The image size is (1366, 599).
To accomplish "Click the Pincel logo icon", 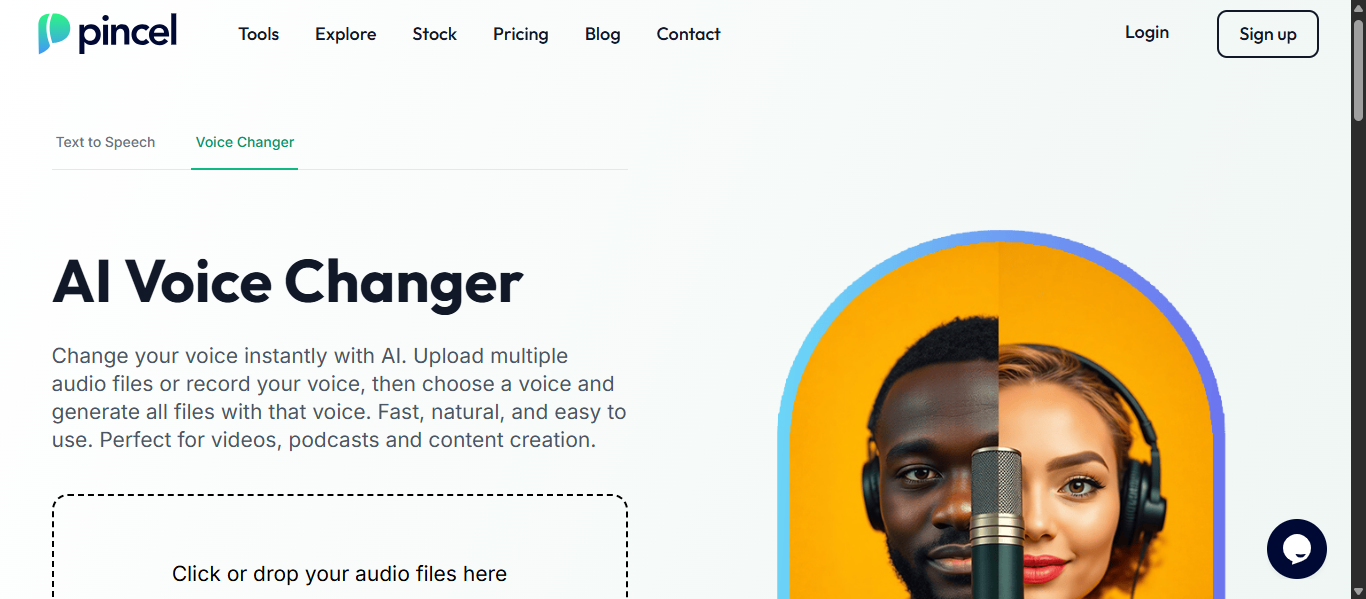I will [54, 33].
